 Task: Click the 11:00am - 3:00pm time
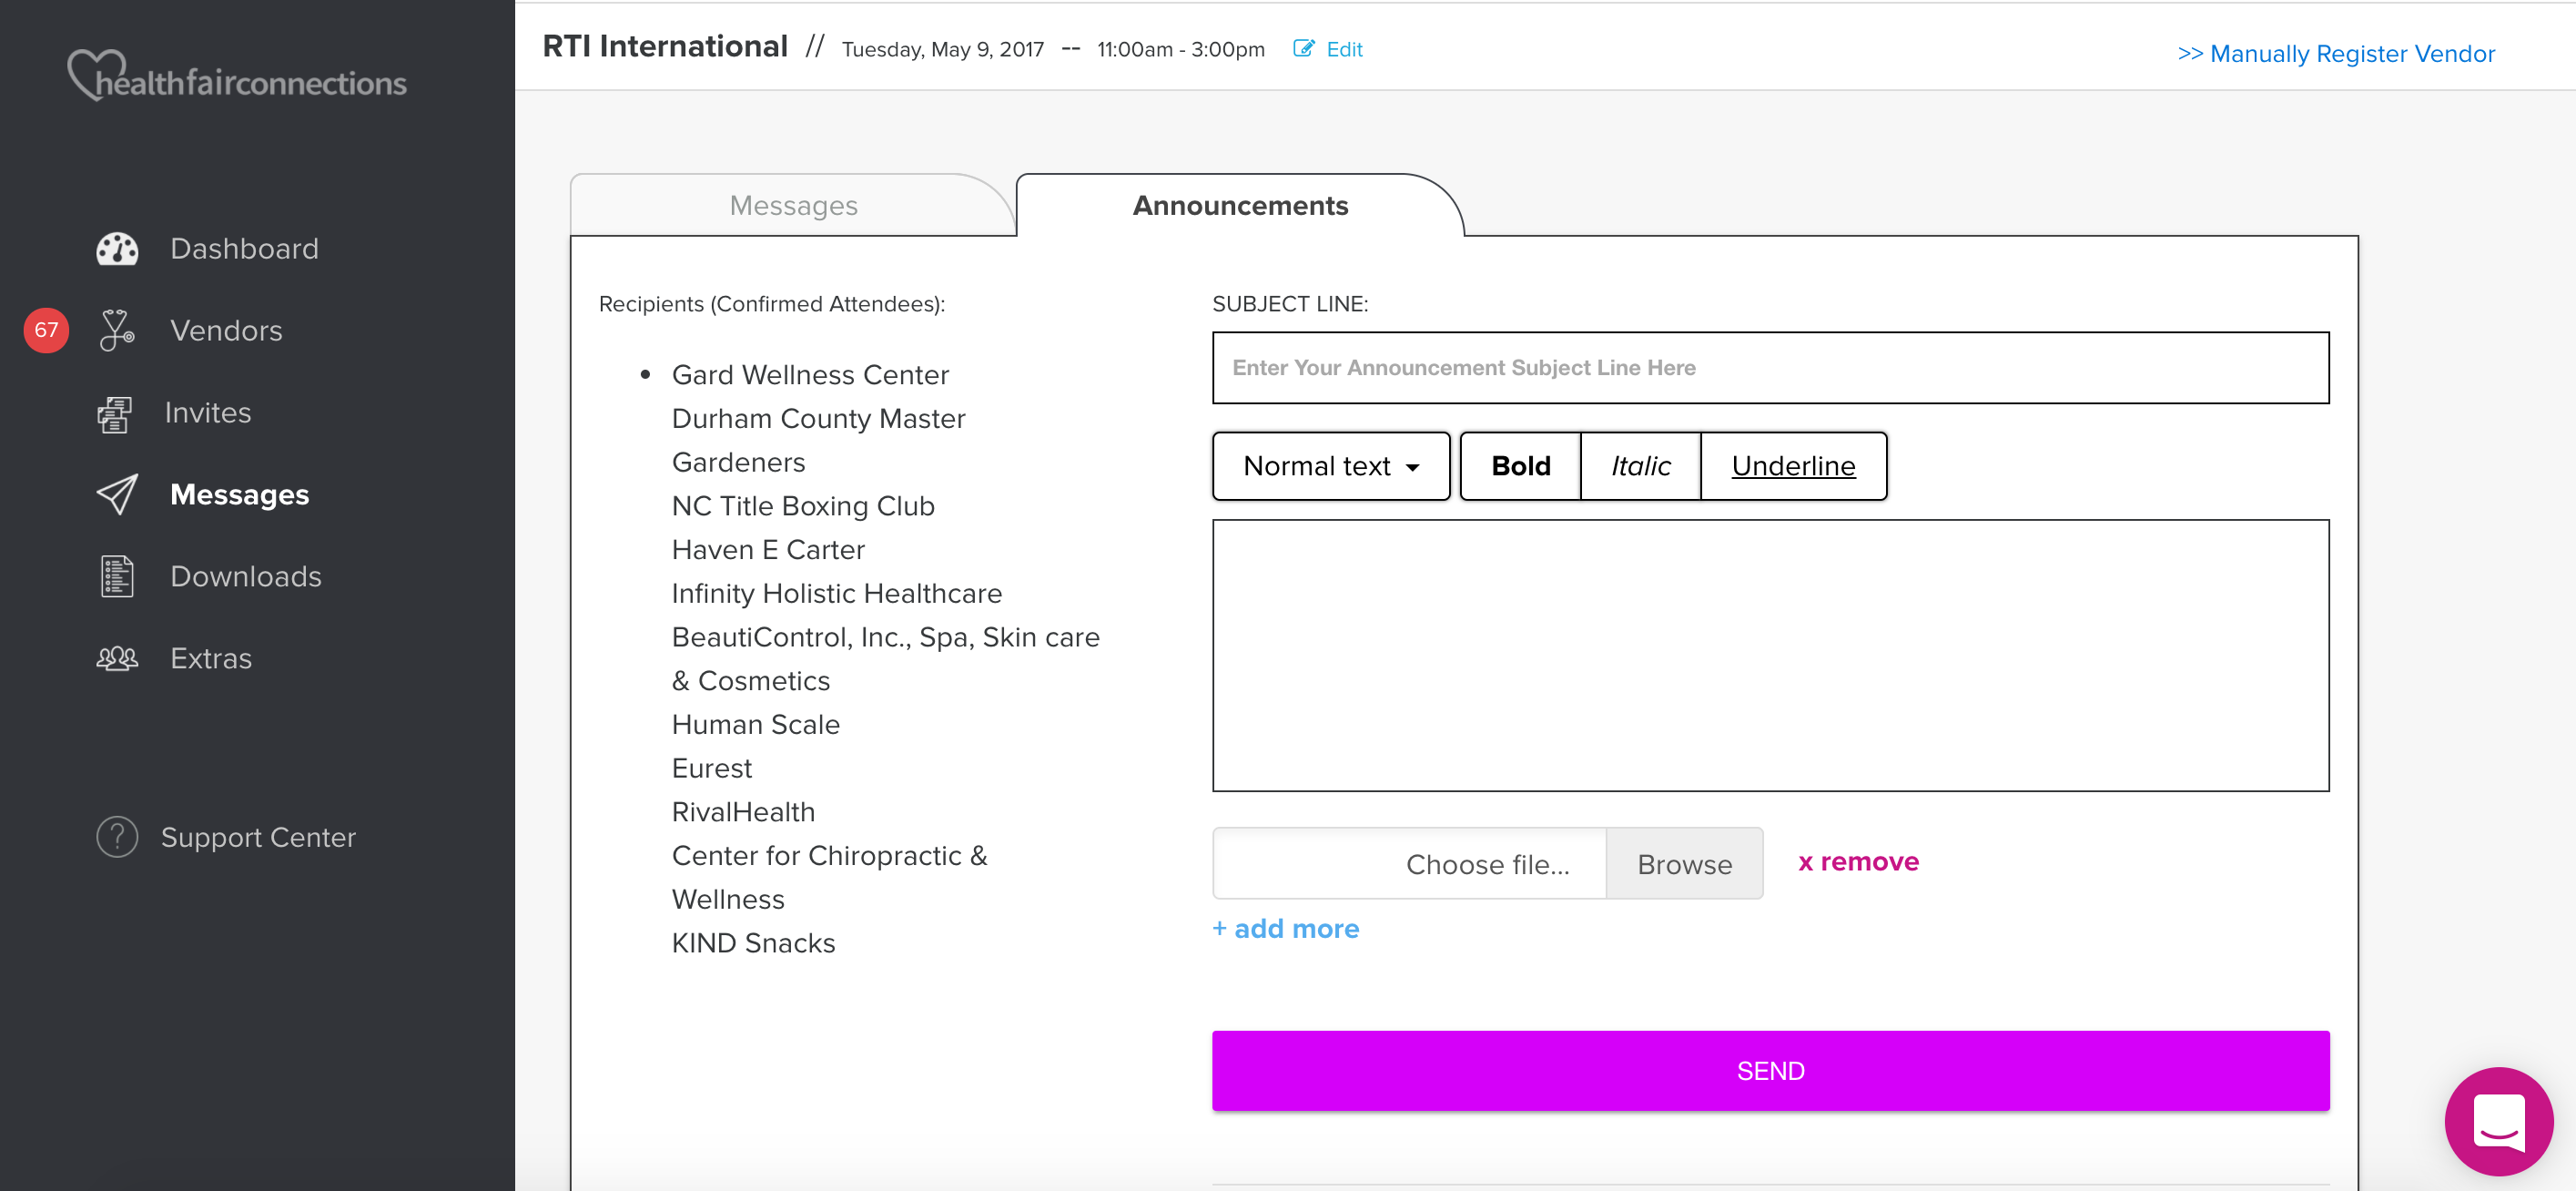click(1180, 49)
